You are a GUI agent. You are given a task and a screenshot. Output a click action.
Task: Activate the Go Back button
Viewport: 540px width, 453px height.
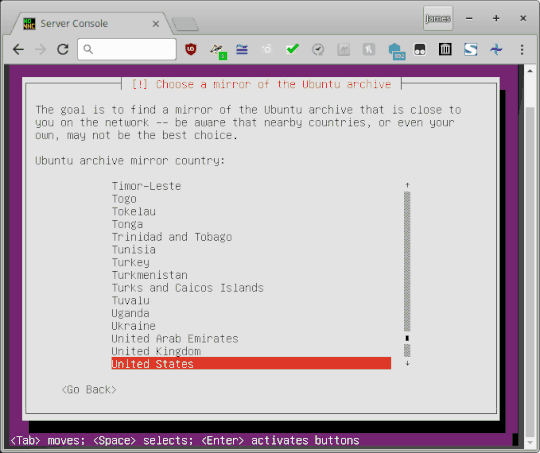[x=89, y=390]
